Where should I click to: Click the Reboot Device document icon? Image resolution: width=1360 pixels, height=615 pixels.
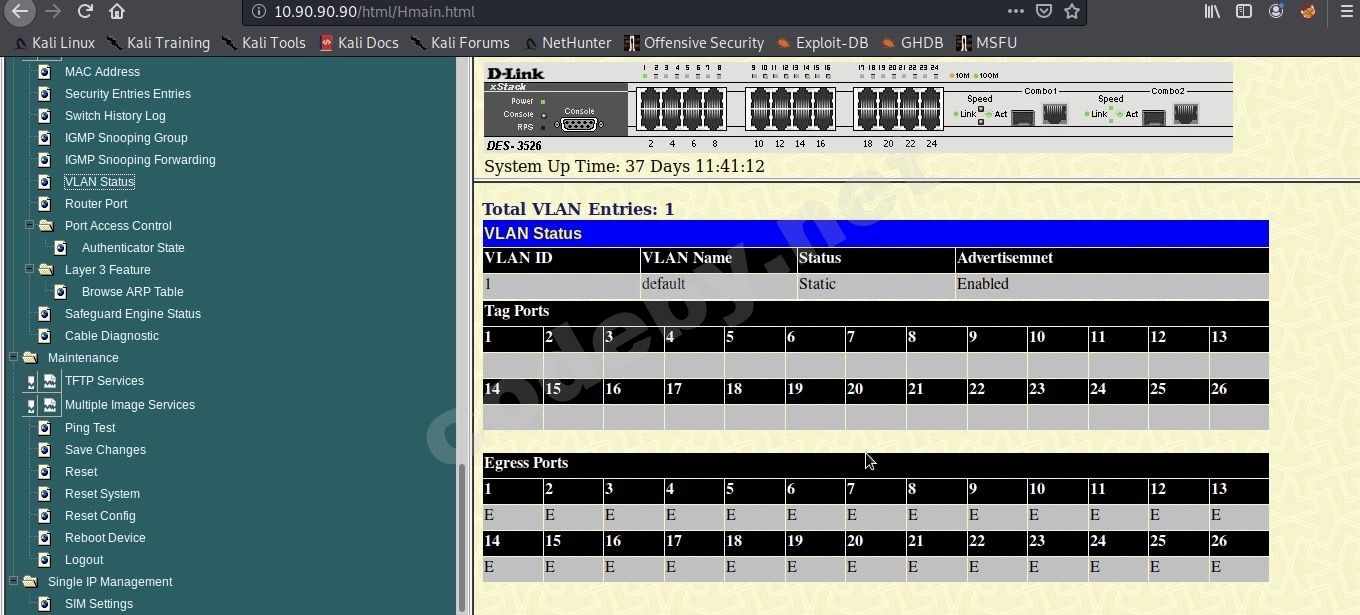coord(44,537)
